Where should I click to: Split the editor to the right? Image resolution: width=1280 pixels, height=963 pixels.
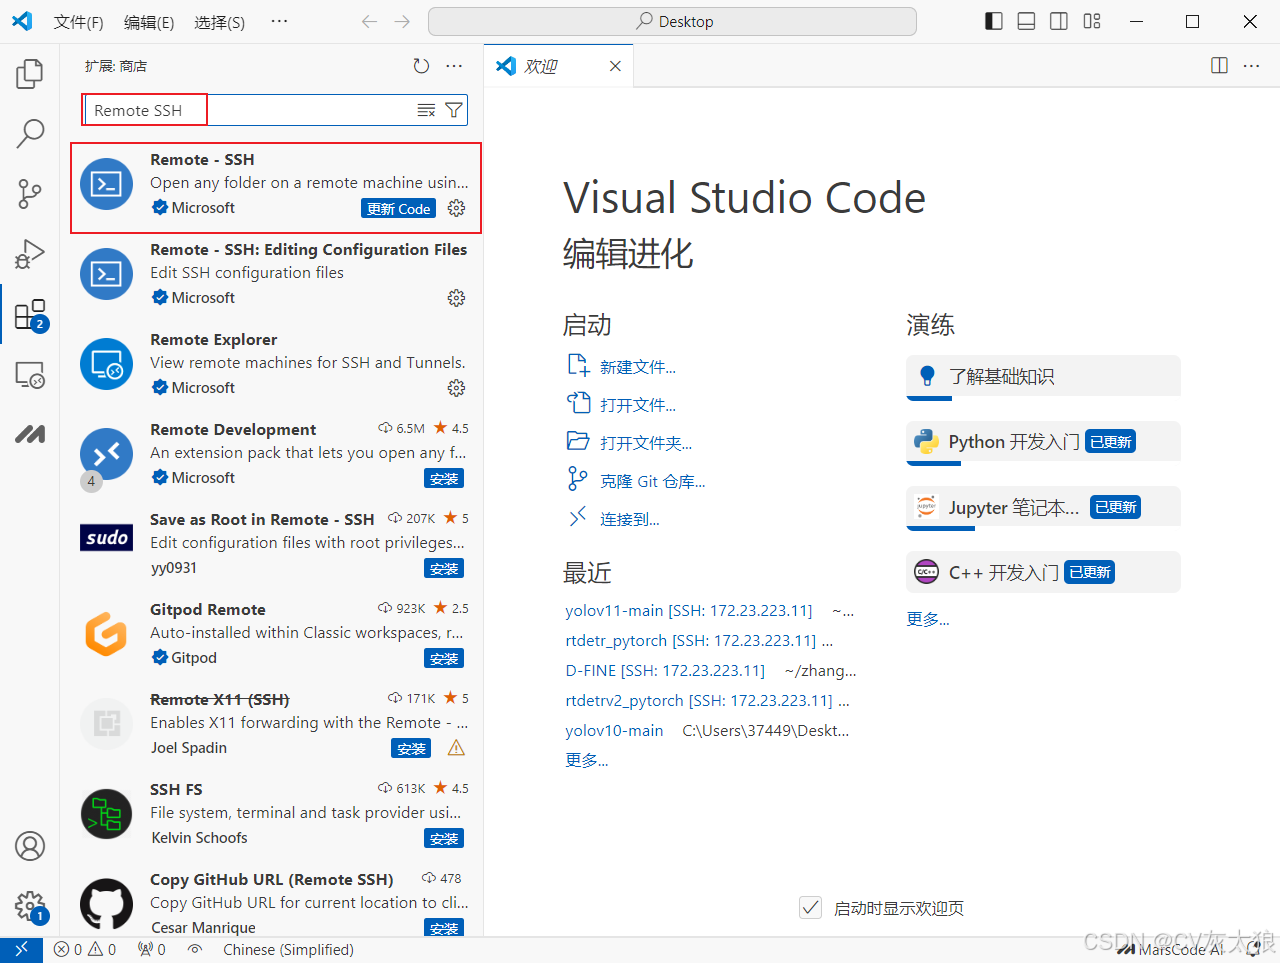point(1219,65)
